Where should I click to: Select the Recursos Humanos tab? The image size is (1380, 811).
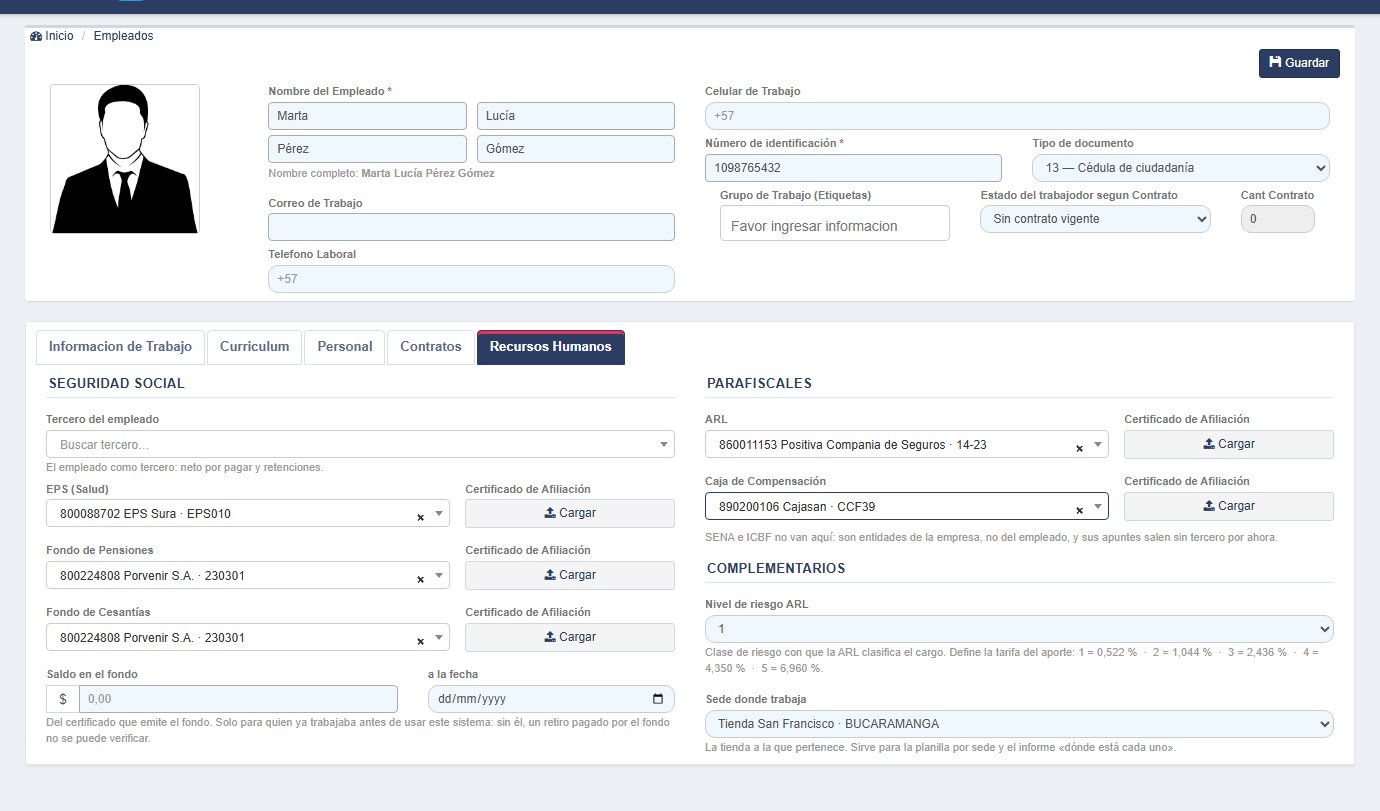click(551, 347)
